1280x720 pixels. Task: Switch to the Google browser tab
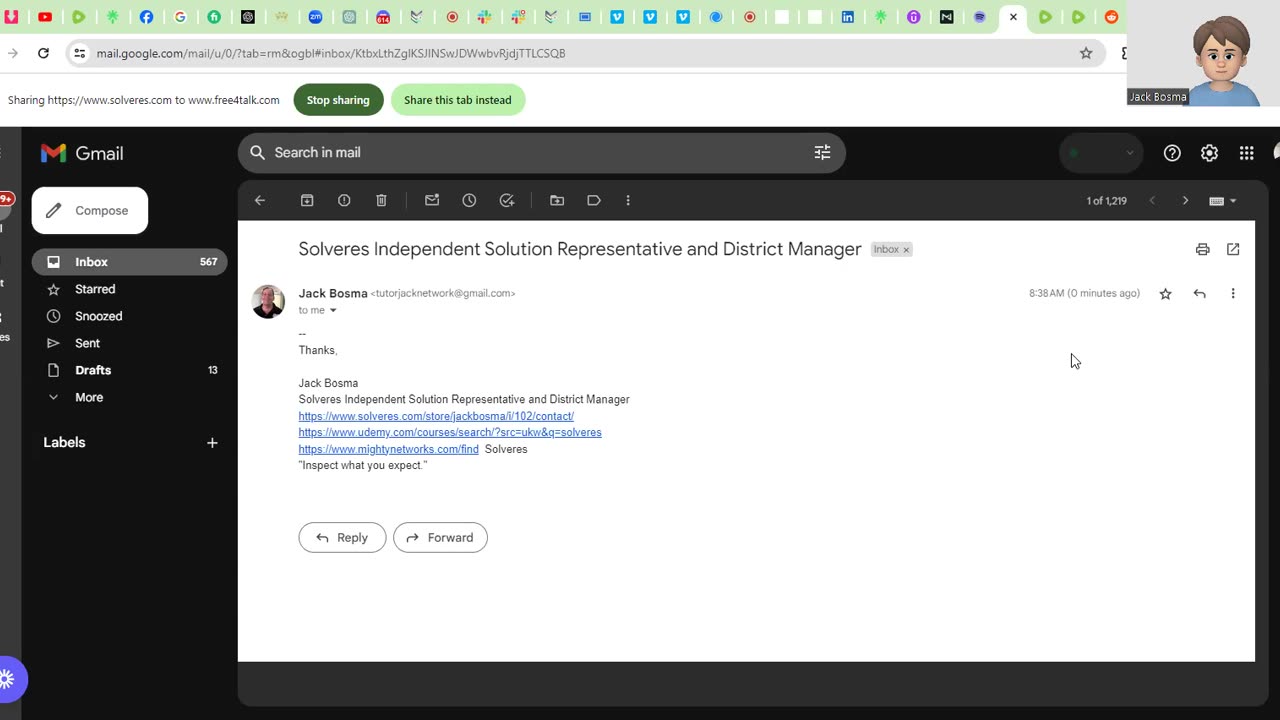180,17
